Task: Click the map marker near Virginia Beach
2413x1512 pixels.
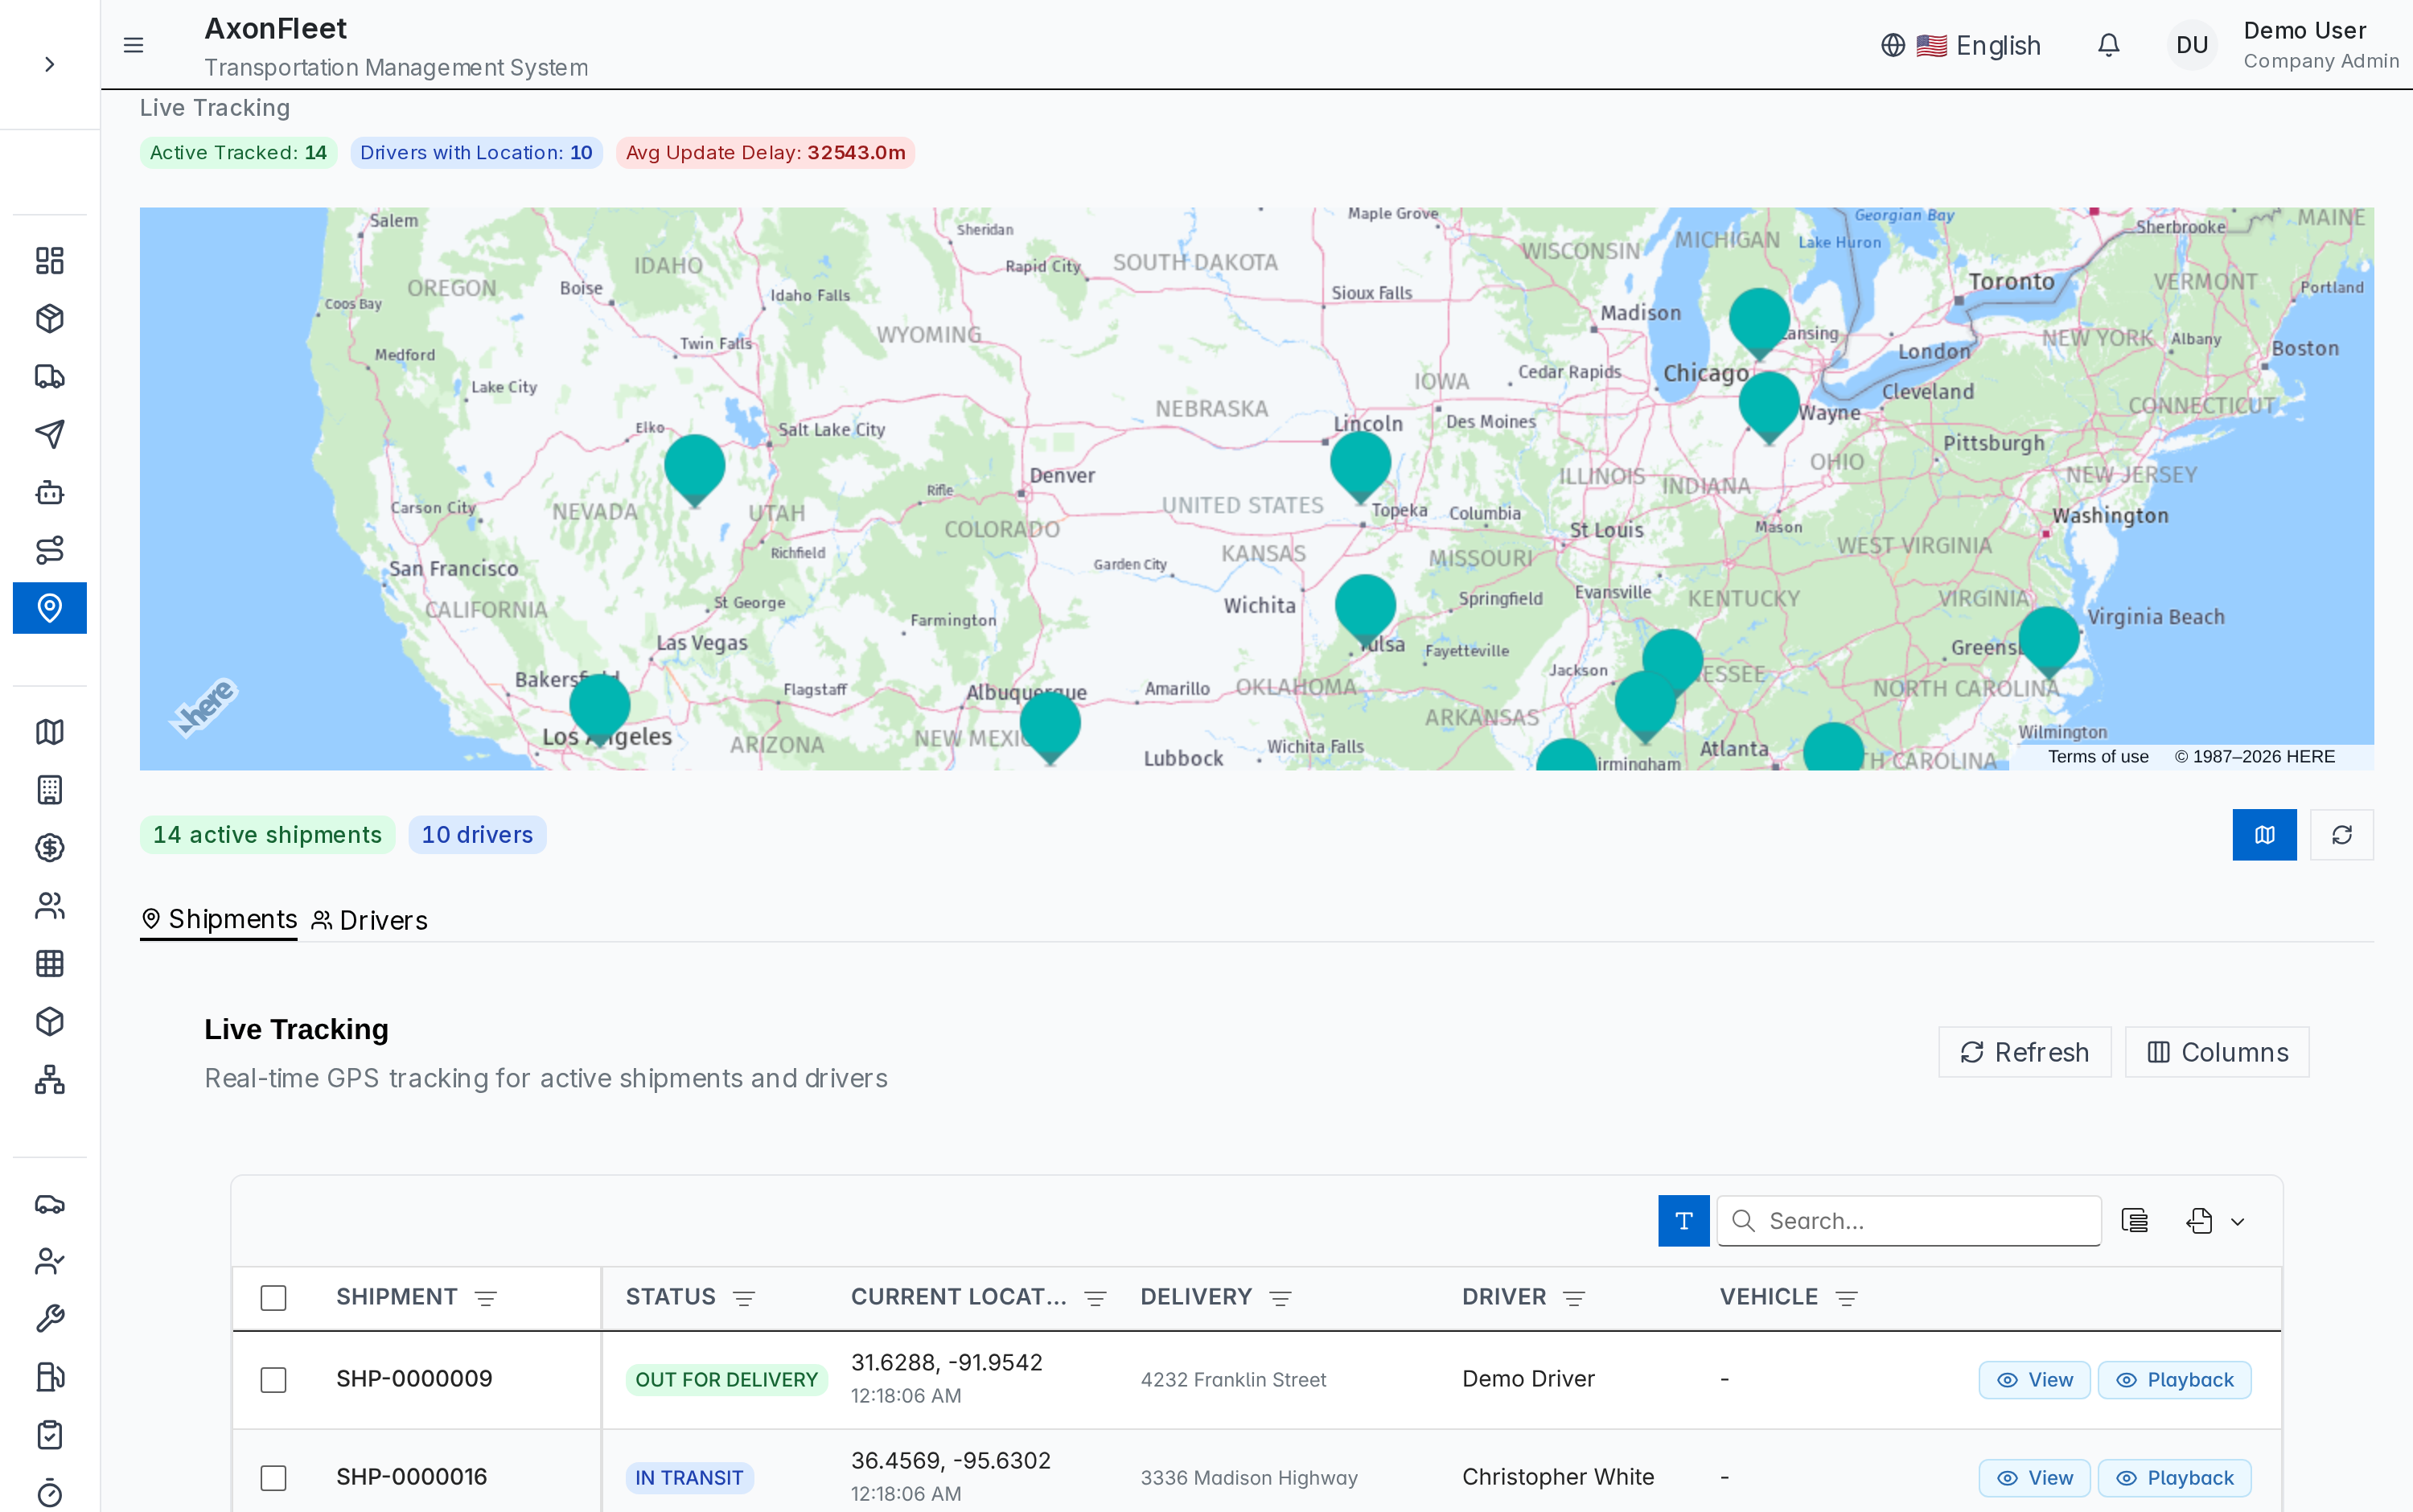Action: 2049,640
